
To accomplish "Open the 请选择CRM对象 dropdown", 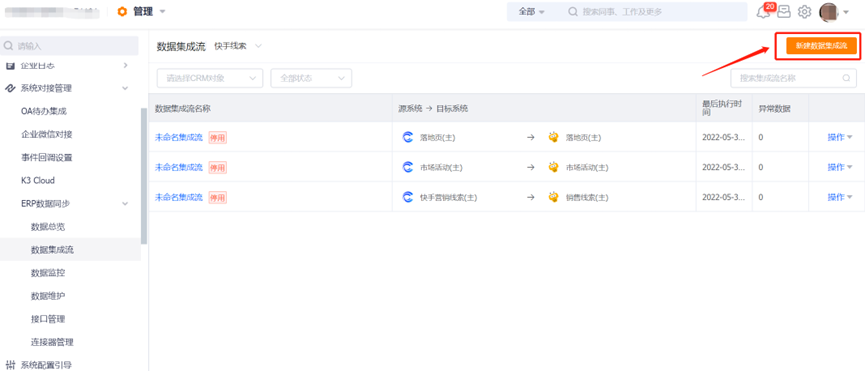I will (210, 78).
